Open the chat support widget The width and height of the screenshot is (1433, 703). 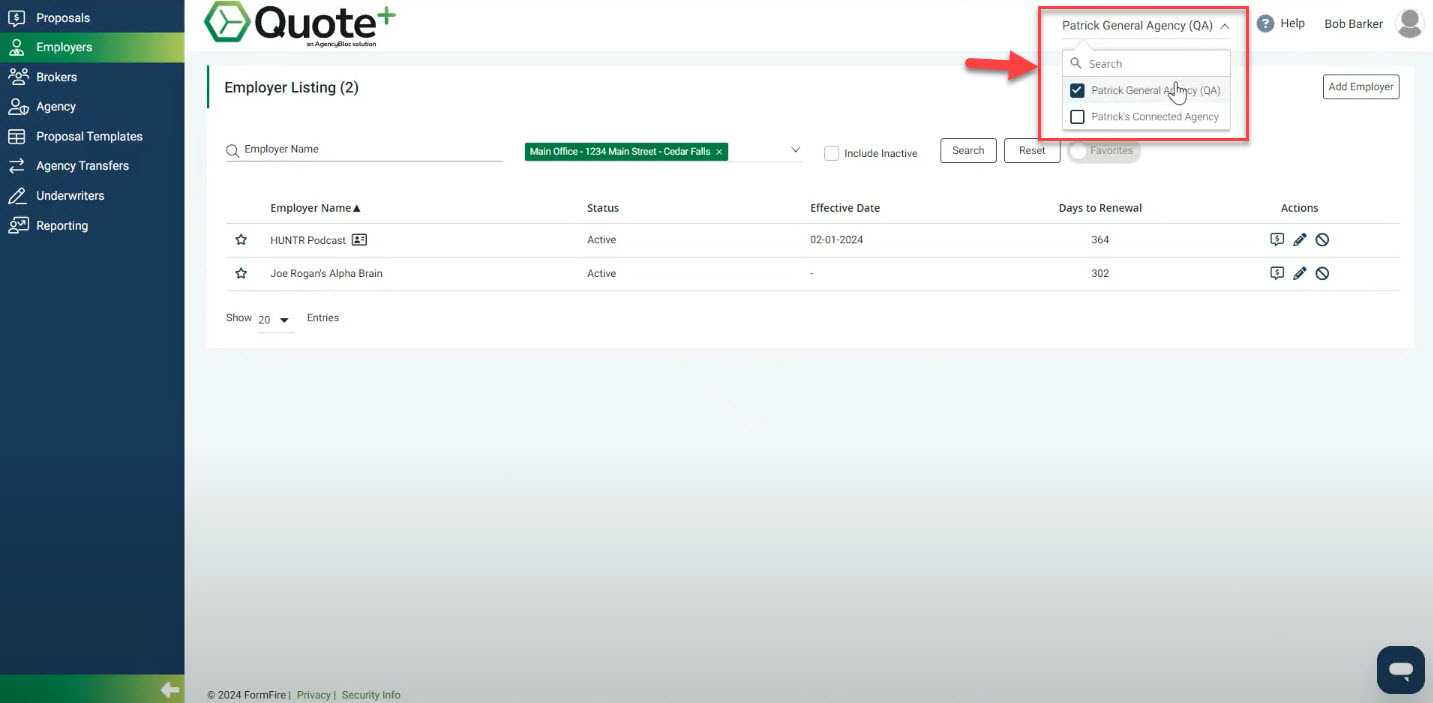click(x=1400, y=669)
